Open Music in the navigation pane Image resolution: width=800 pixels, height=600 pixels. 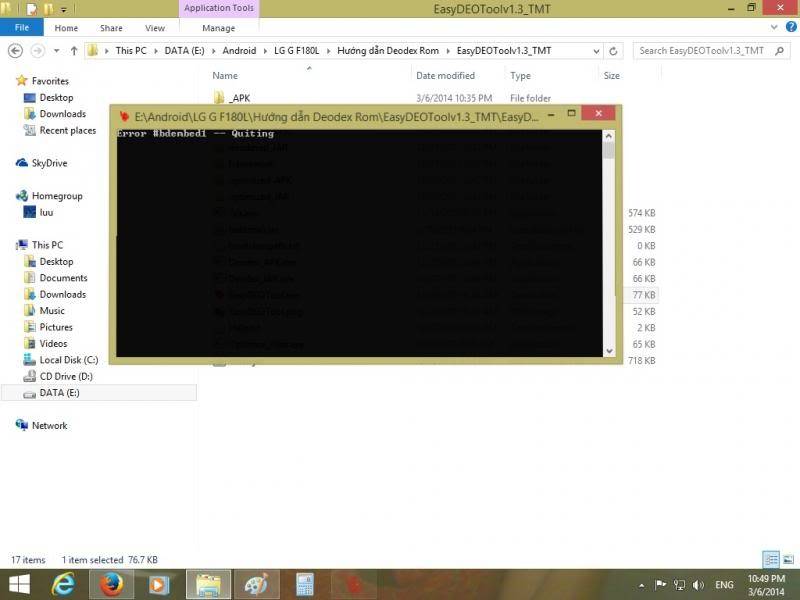pyautogui.click(x=52, y=311)
